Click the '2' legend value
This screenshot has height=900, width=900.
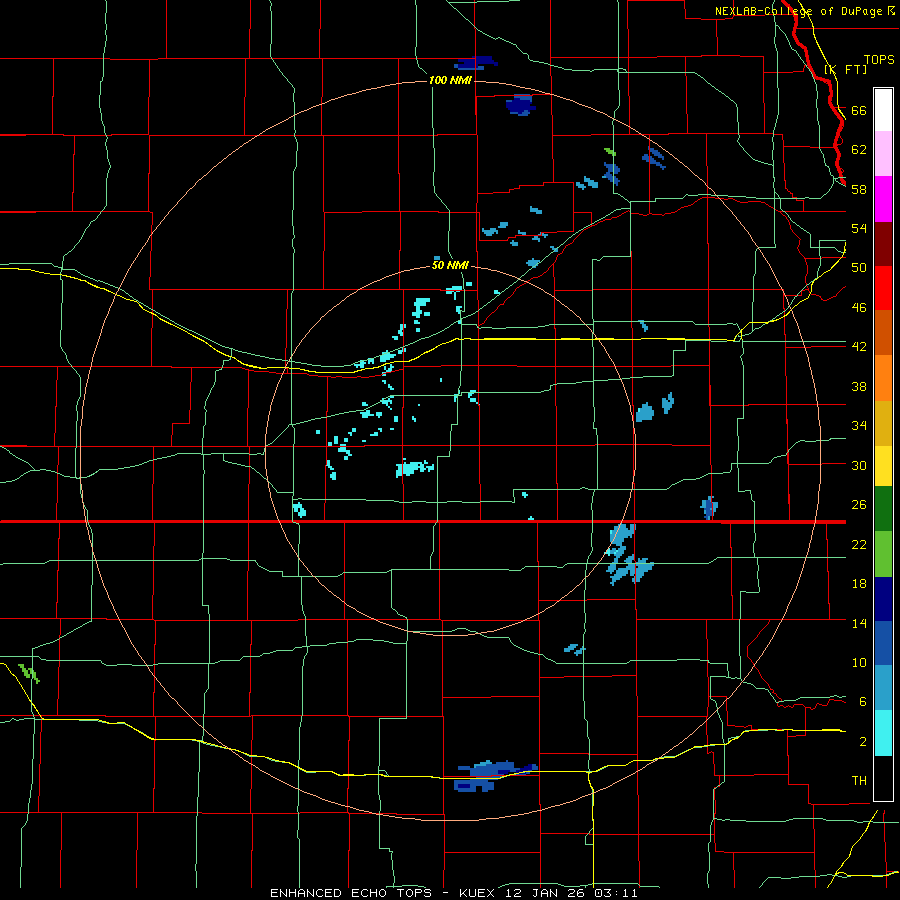coord(863,742)
